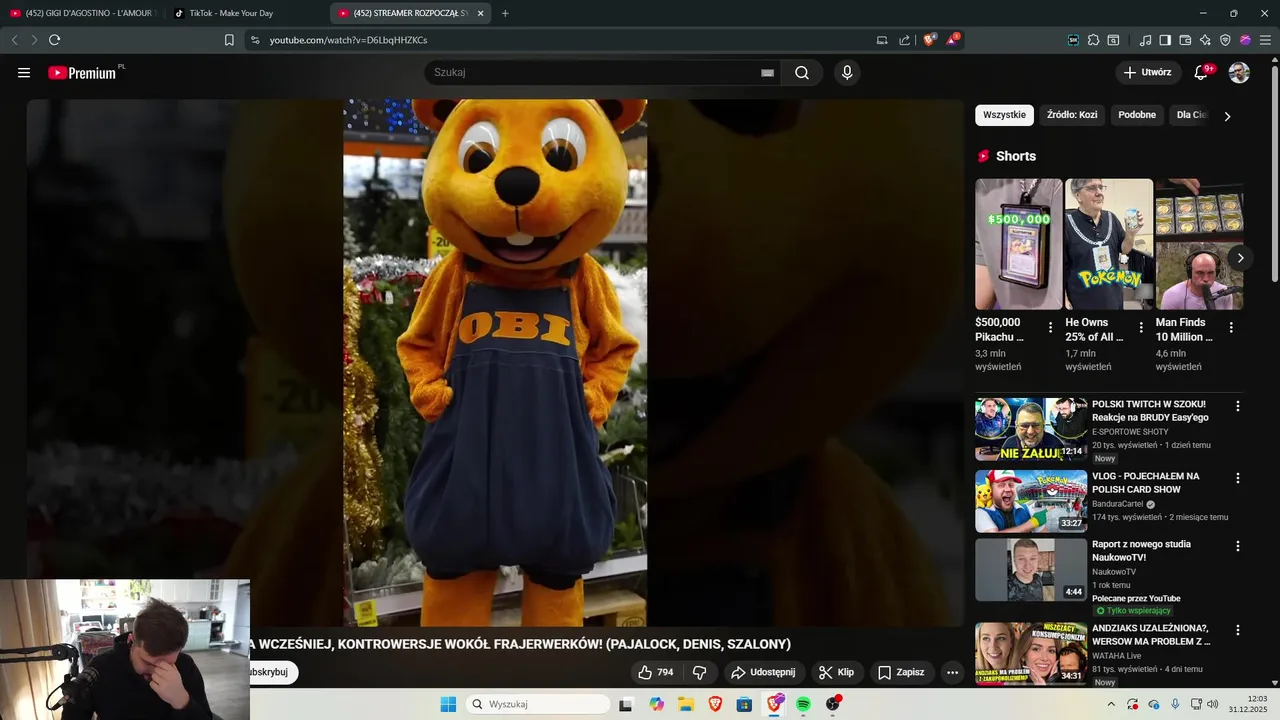Reload the page with browser refresh icon

[x=54, y=40]
